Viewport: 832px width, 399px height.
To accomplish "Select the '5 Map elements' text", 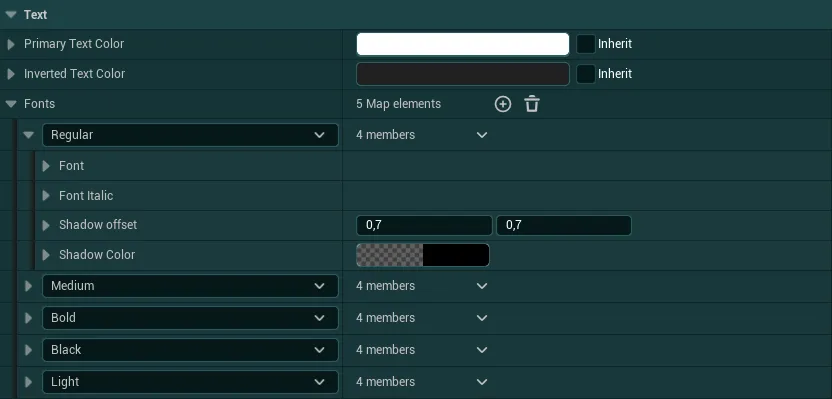I will [x=398, y=104].
